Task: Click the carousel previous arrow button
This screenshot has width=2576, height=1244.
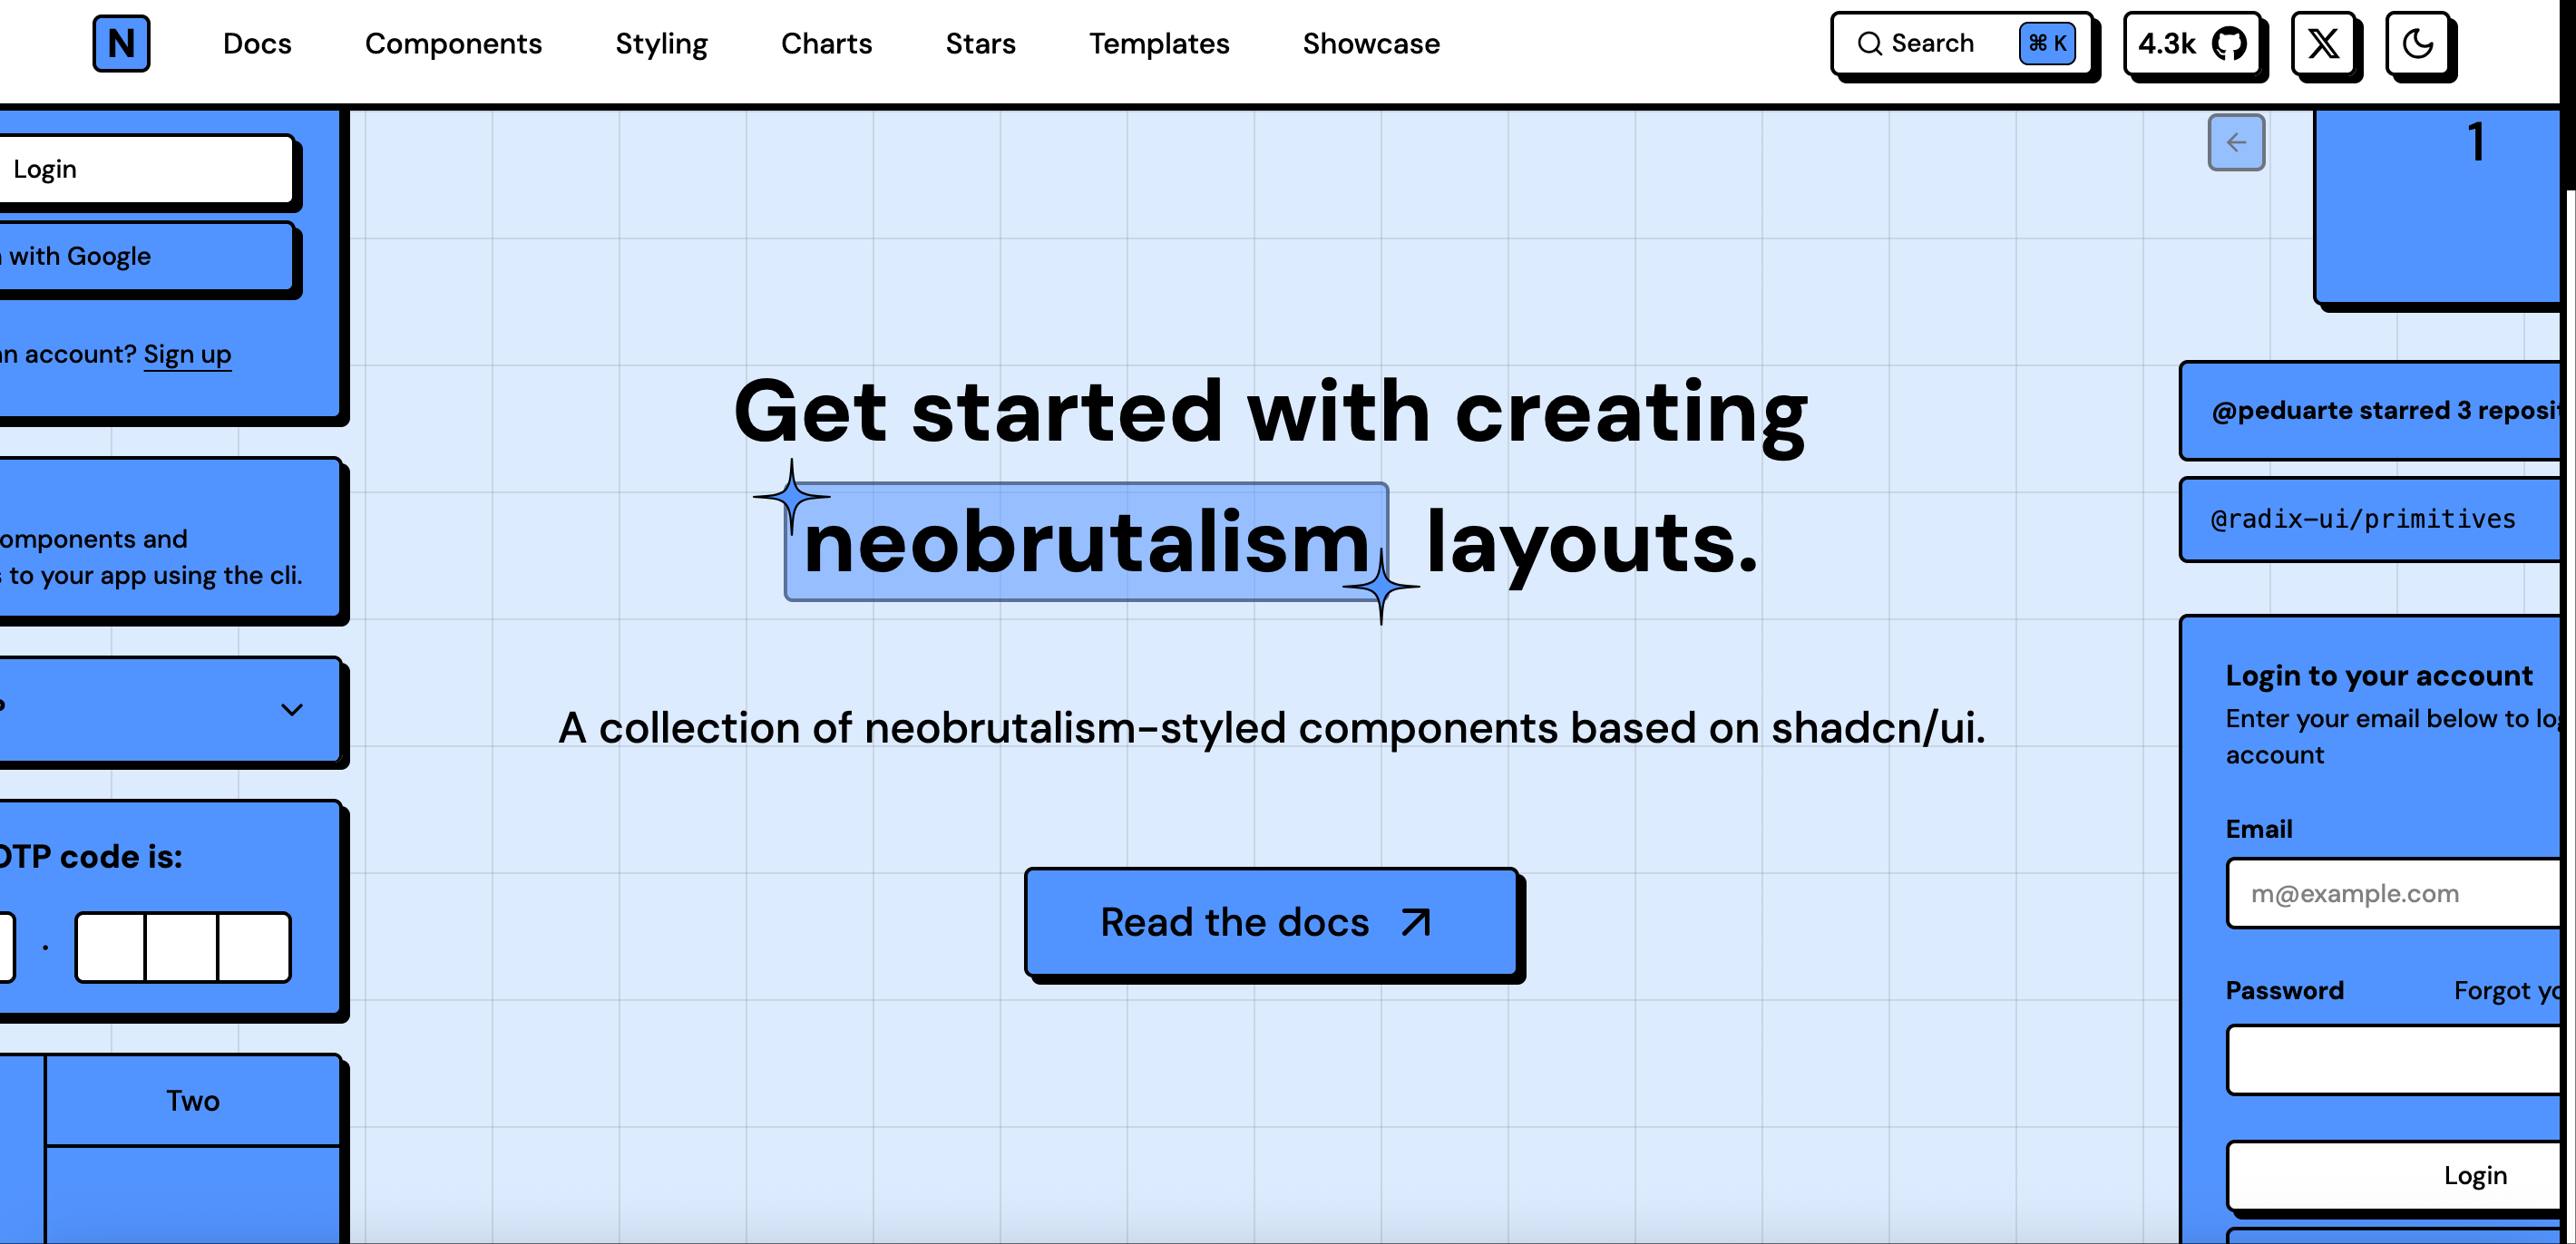Action: [2236, 143]
